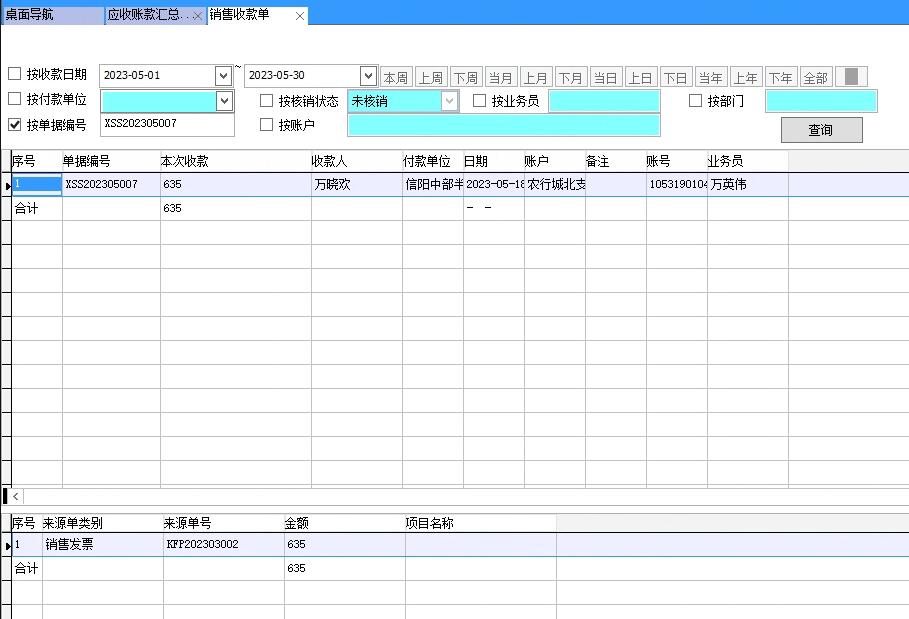
Task: Click the 本次收款 column header
Action: click(235, 161)
